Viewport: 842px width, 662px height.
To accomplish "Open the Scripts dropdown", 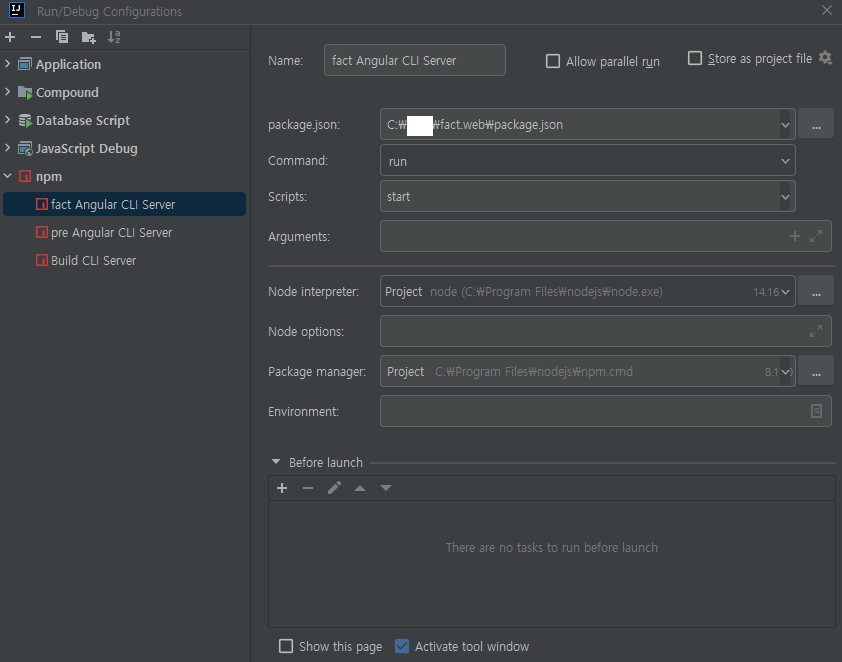I will (785, 197).
